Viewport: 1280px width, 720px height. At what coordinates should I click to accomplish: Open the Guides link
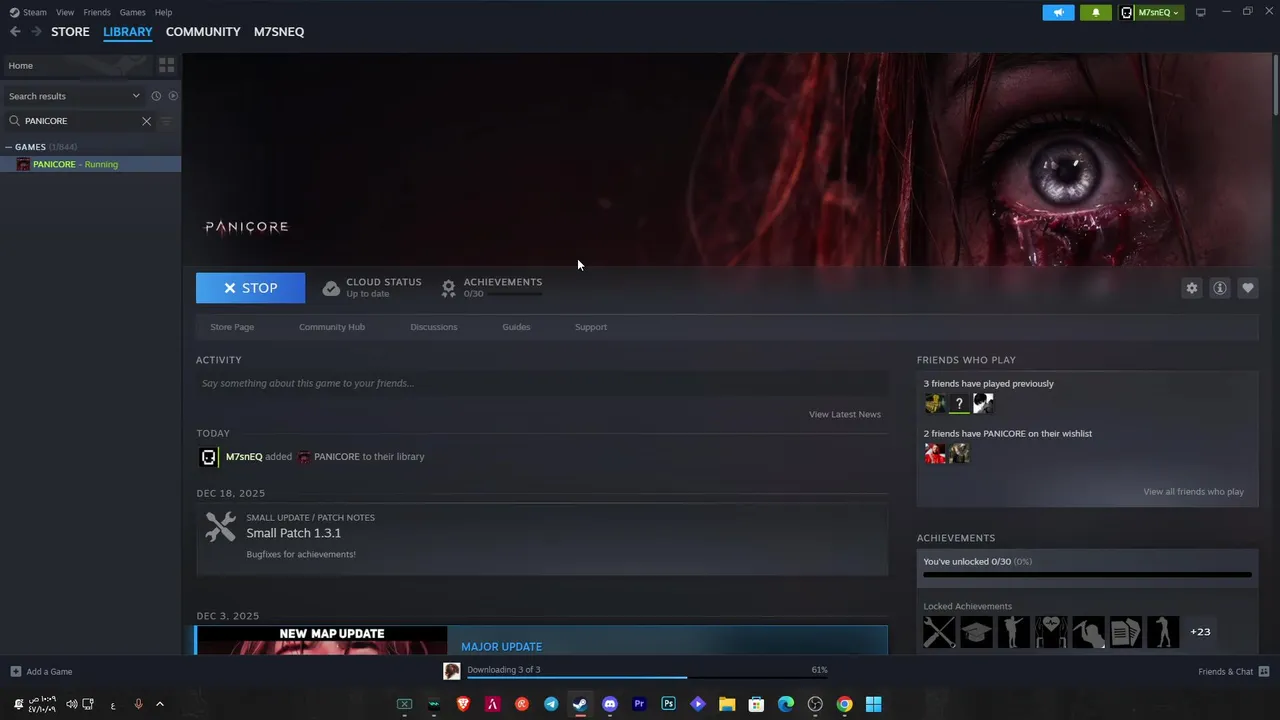click(516, 327)
